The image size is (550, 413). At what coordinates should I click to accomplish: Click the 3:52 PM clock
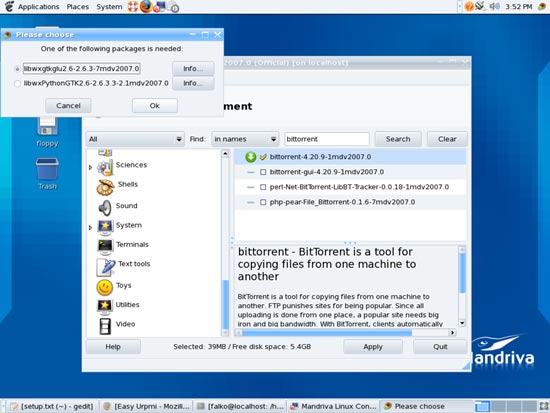coord(518,7)
